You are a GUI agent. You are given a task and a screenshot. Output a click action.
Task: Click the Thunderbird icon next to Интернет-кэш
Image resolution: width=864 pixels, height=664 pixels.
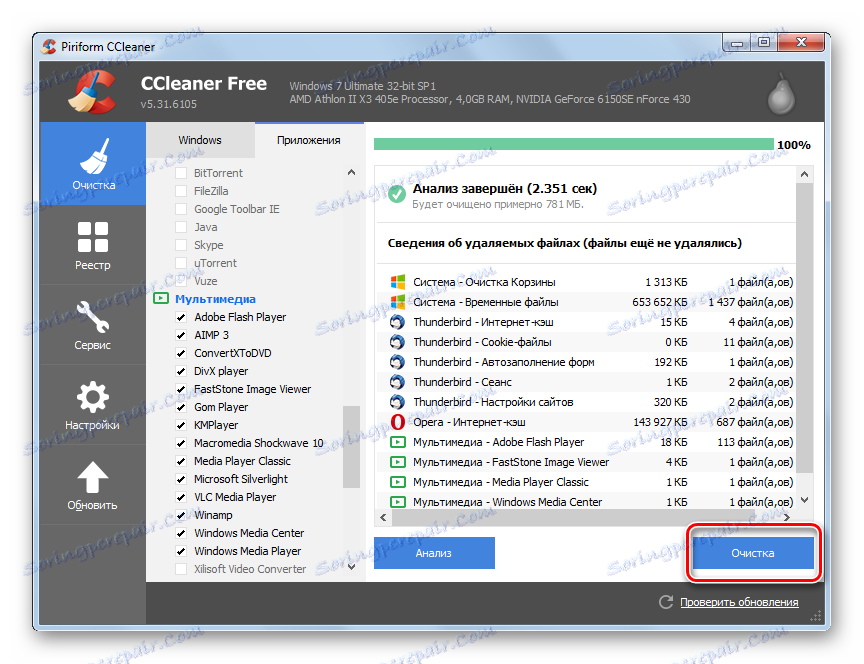(396, 321)
